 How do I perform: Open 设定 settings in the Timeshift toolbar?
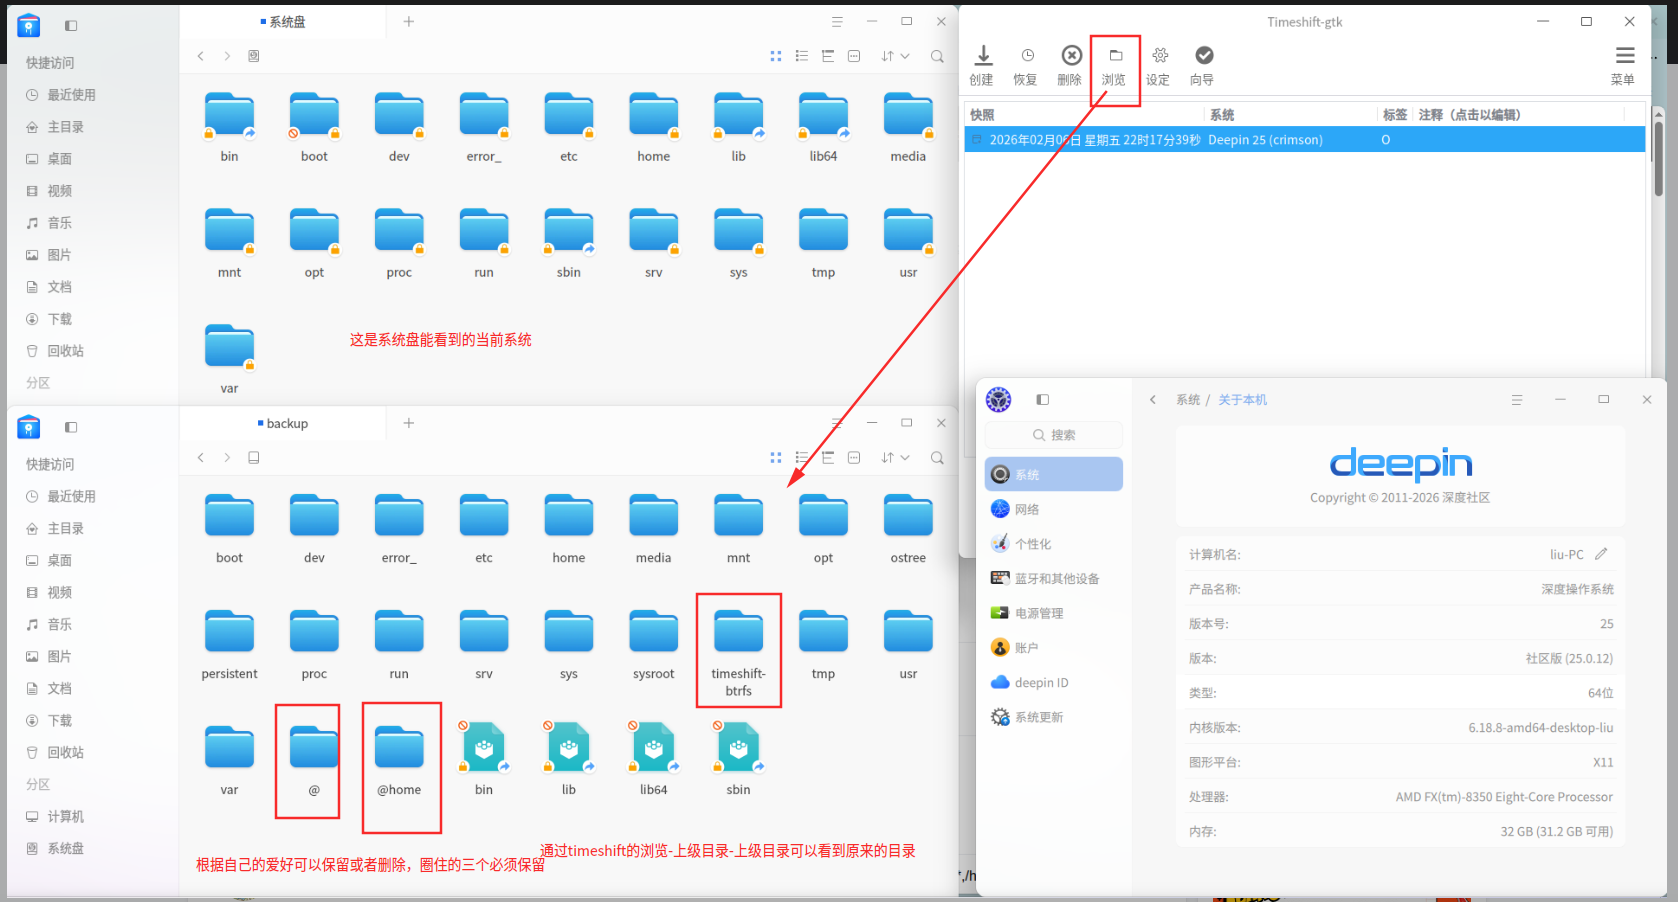(1158, 65)
